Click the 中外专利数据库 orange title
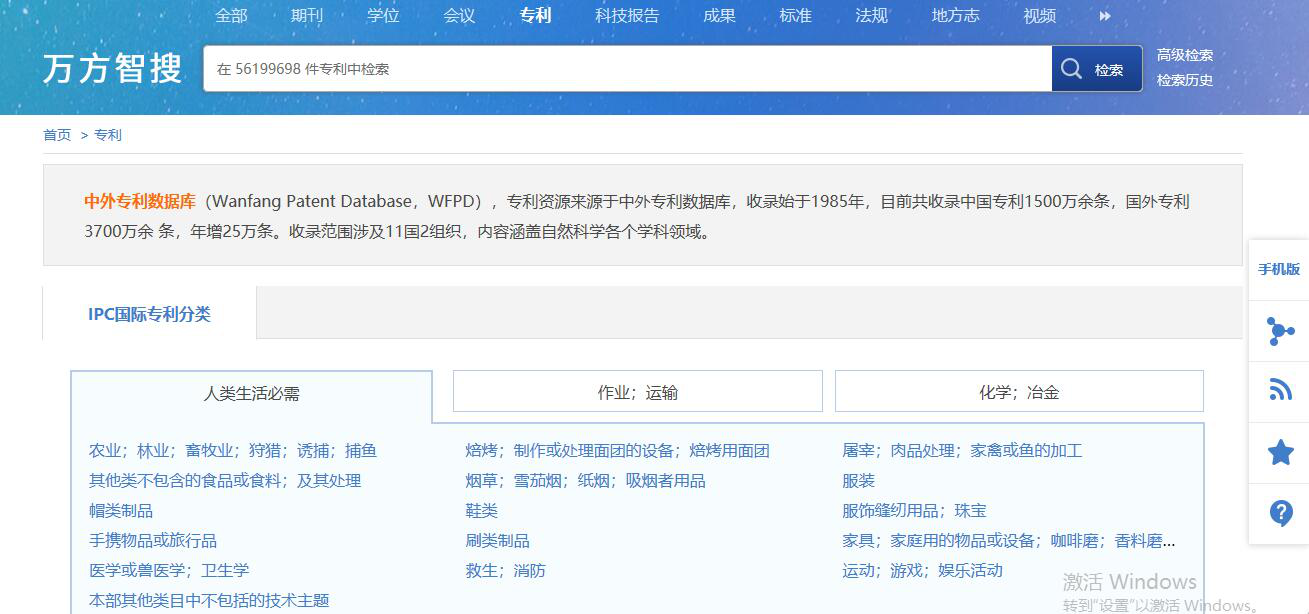Viewport: 1309px width, 614px height. click(x=140, y=201)
